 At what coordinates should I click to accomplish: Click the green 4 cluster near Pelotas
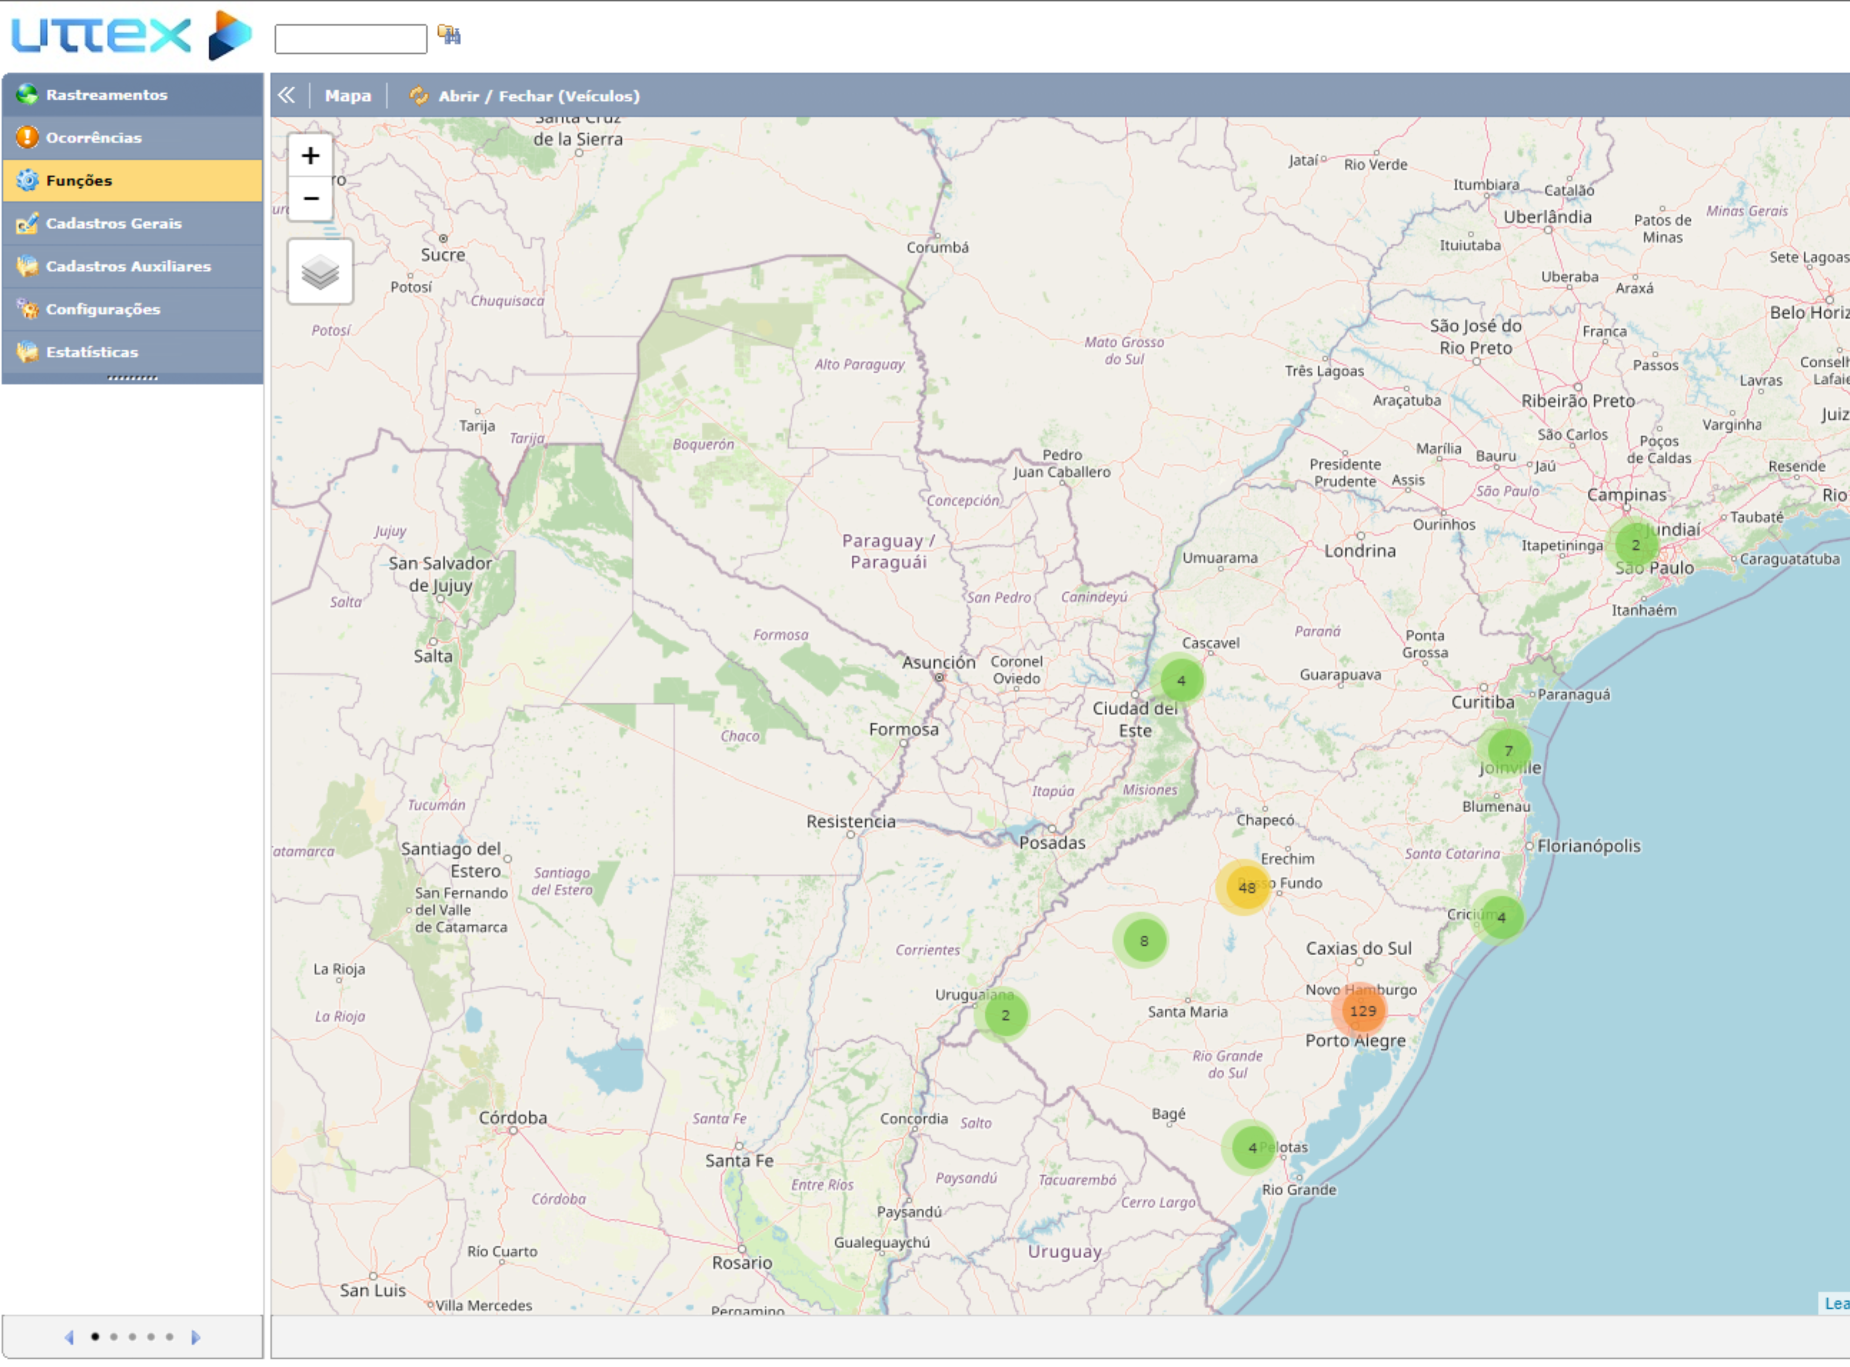coord(1251,1148)
